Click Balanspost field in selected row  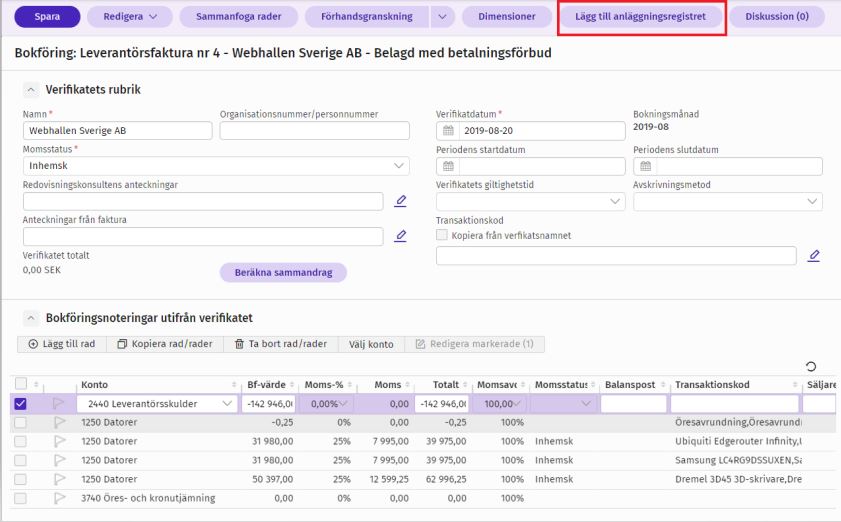[x=633, y=403]
